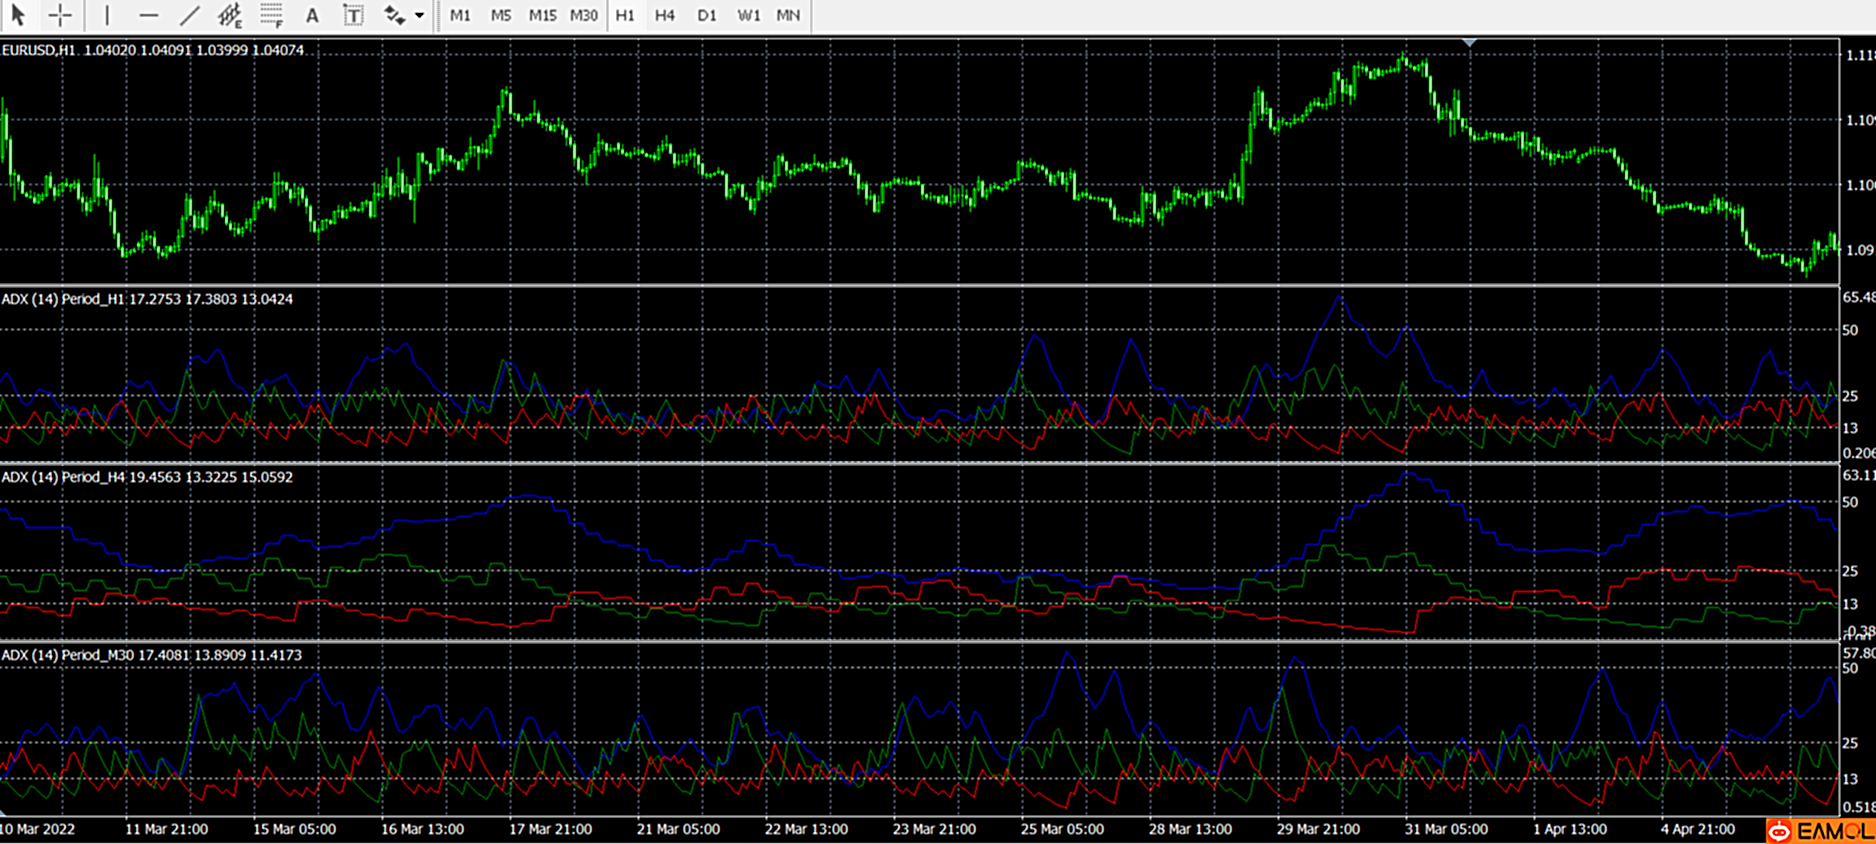Select the Fibonacci retracement tool
This screenshot has height=844, width=1876.
(271, 15)
